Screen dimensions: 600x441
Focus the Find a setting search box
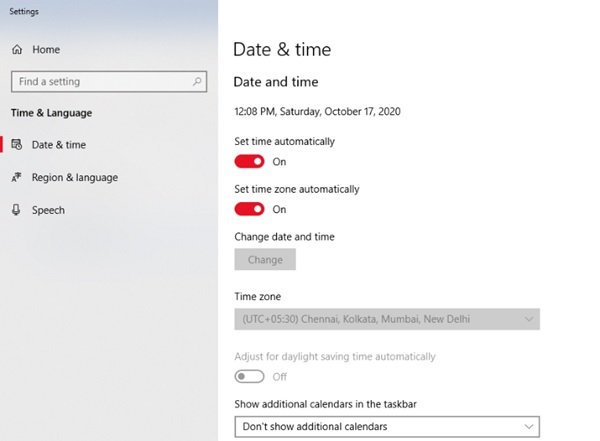(109, 82)
